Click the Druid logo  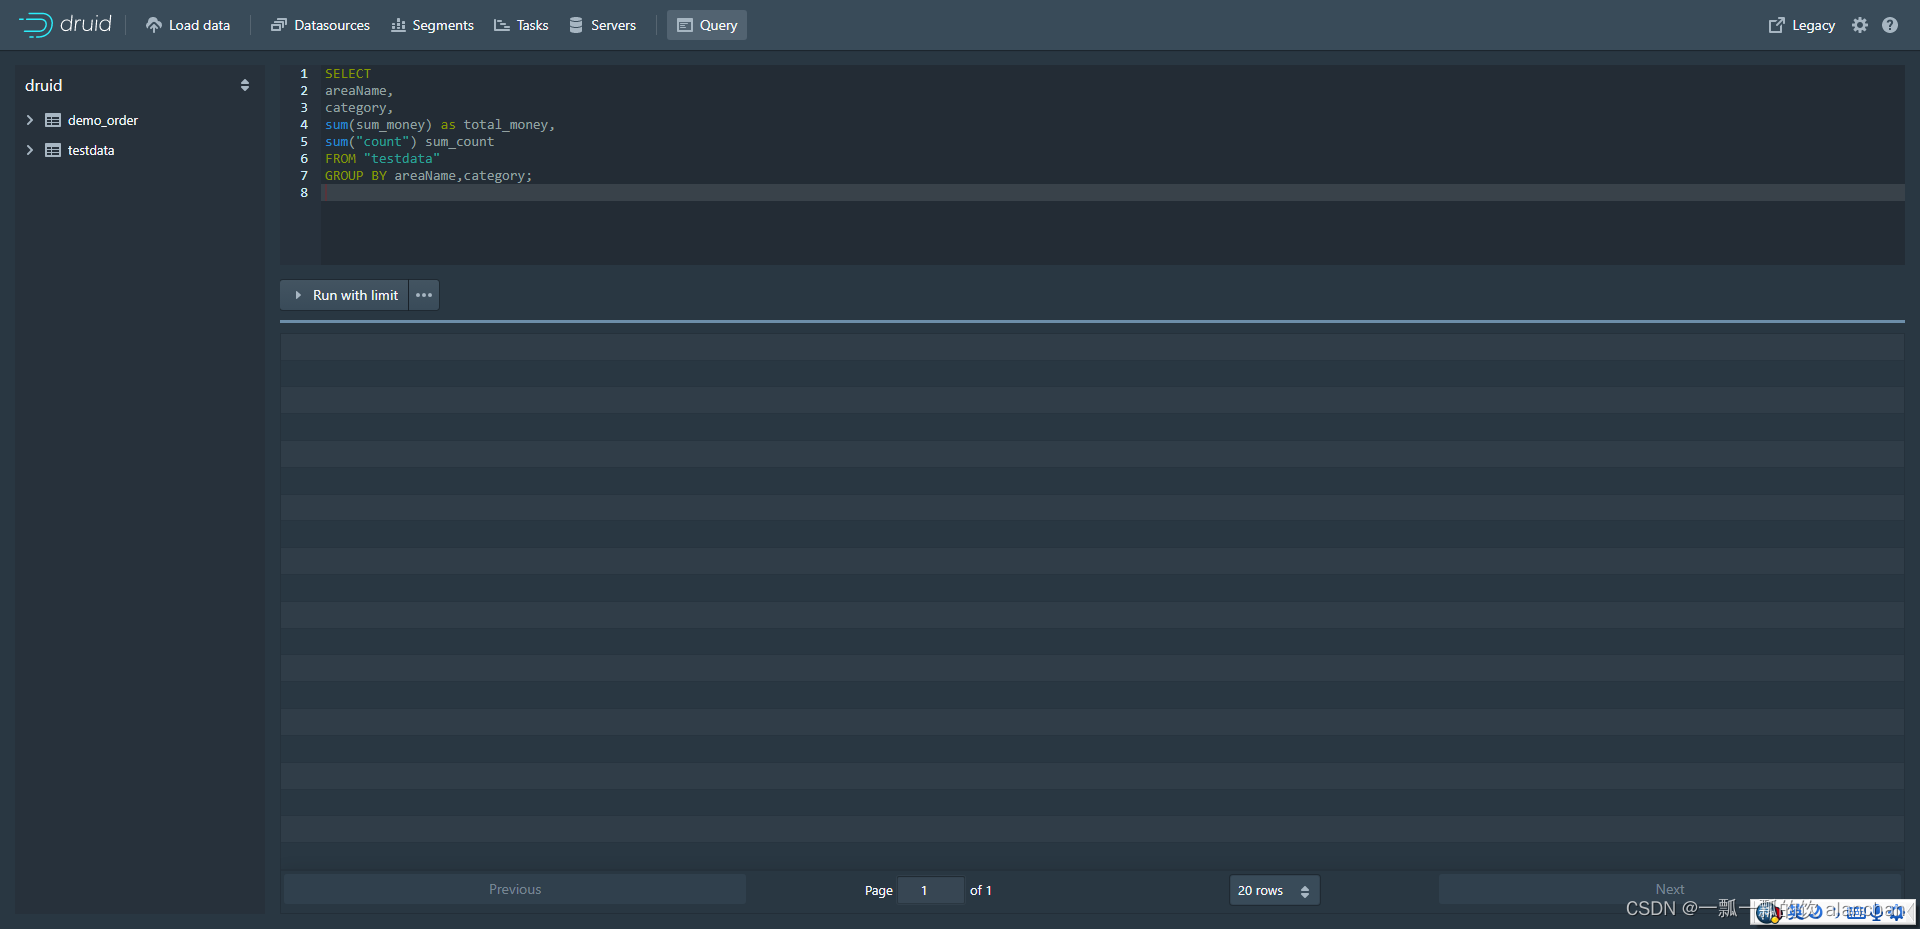point(66,25)
